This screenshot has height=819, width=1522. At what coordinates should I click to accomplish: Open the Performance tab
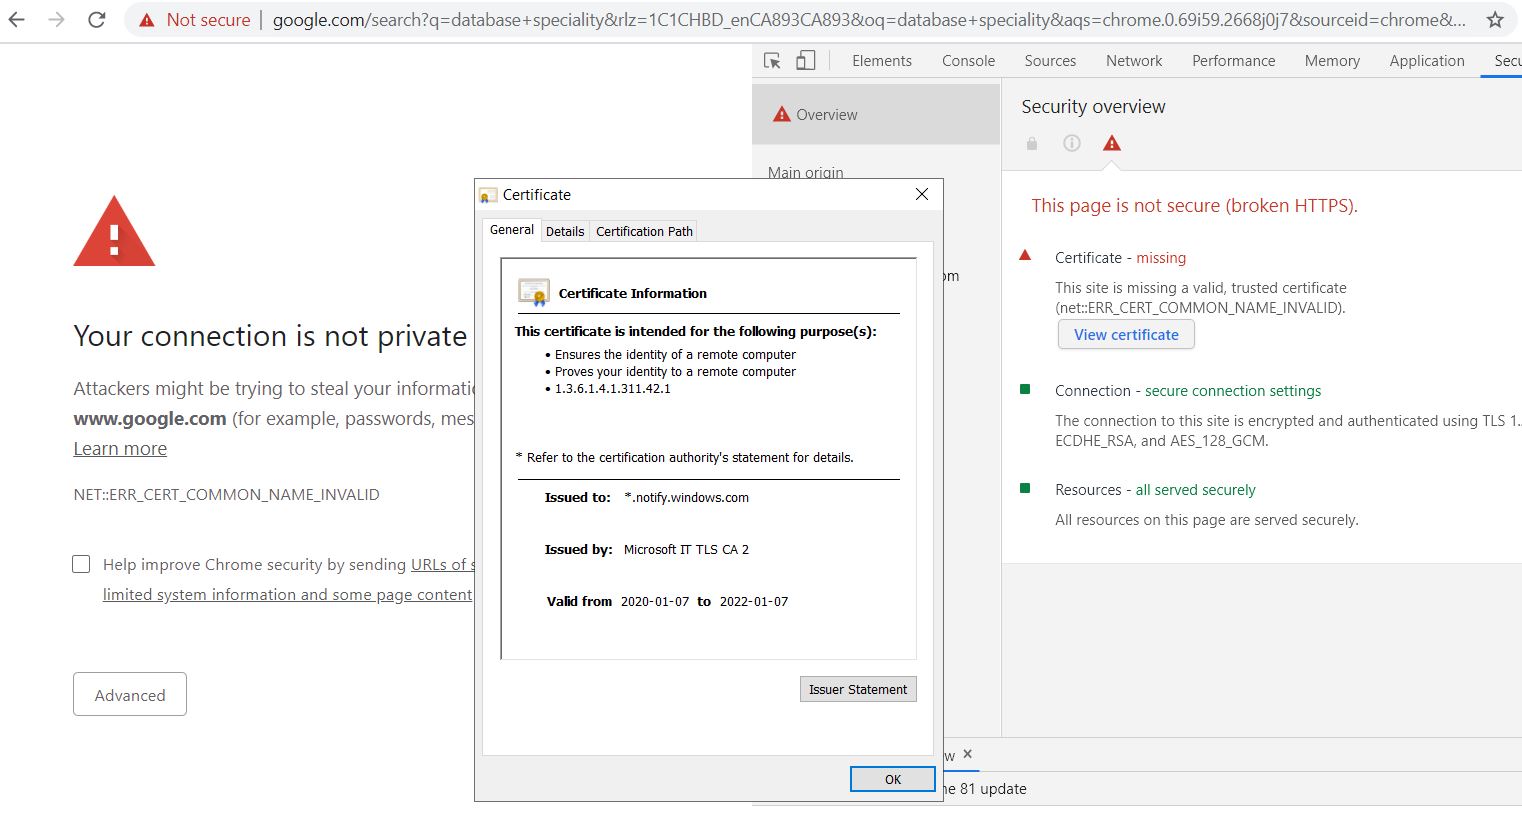pyautogui.click(x=1233, y=61)
